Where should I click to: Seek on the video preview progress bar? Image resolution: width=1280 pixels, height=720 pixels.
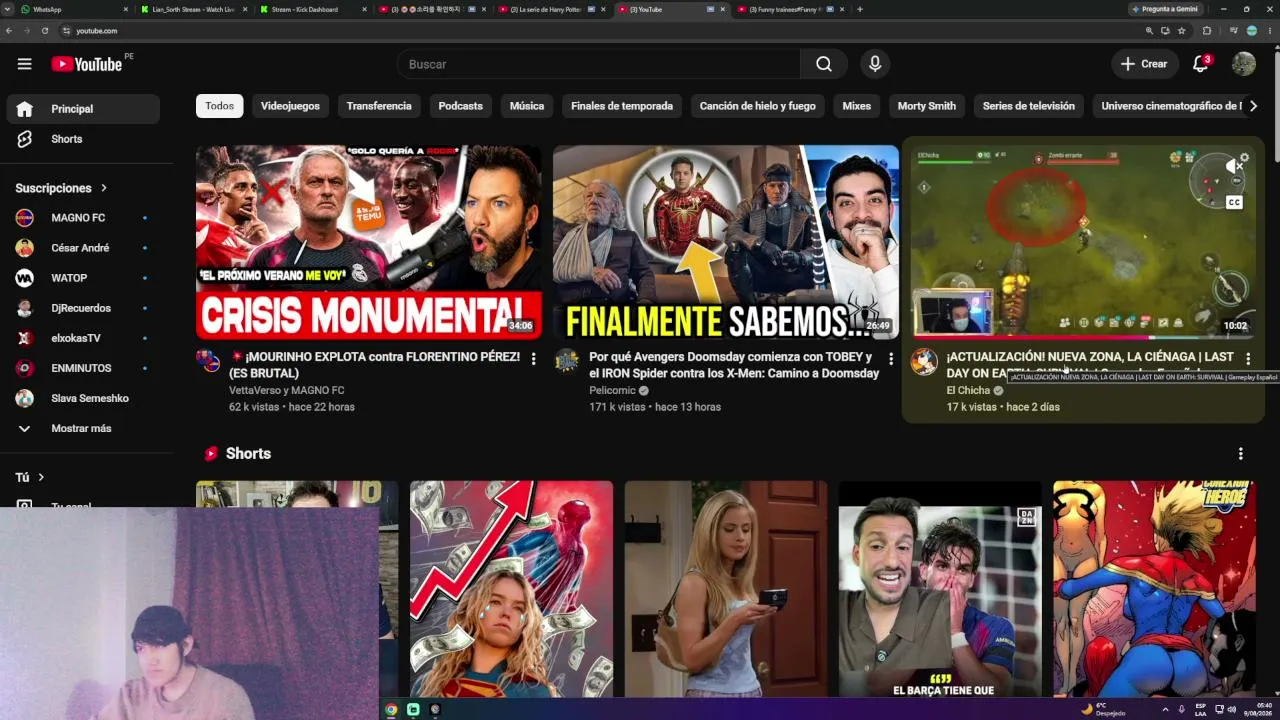click(x=1083, y=338)
